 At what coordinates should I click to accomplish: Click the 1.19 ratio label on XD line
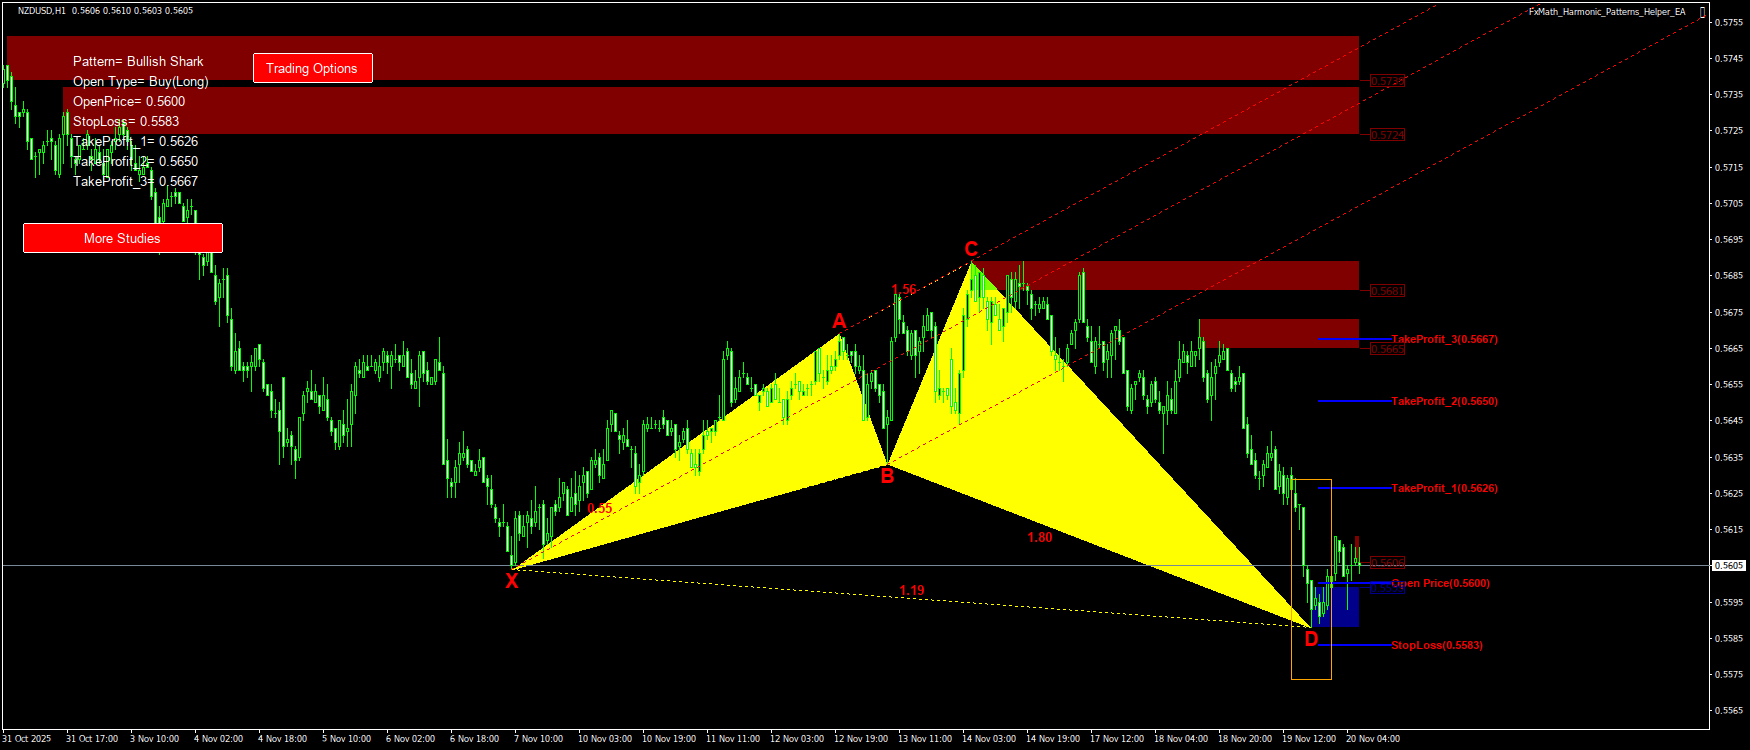tap(911, 591)
